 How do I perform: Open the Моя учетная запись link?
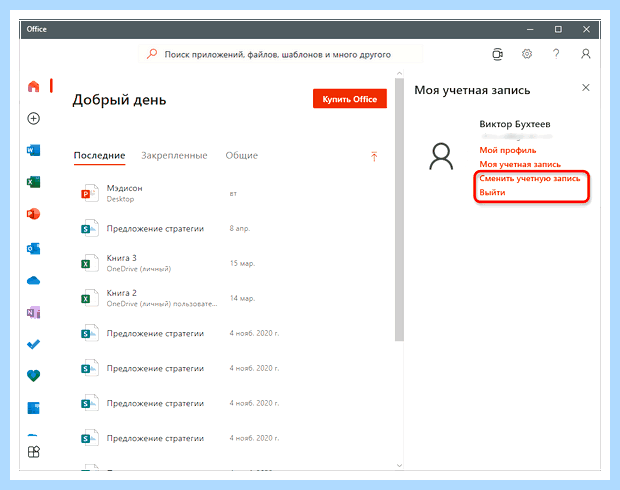point(520,164)
